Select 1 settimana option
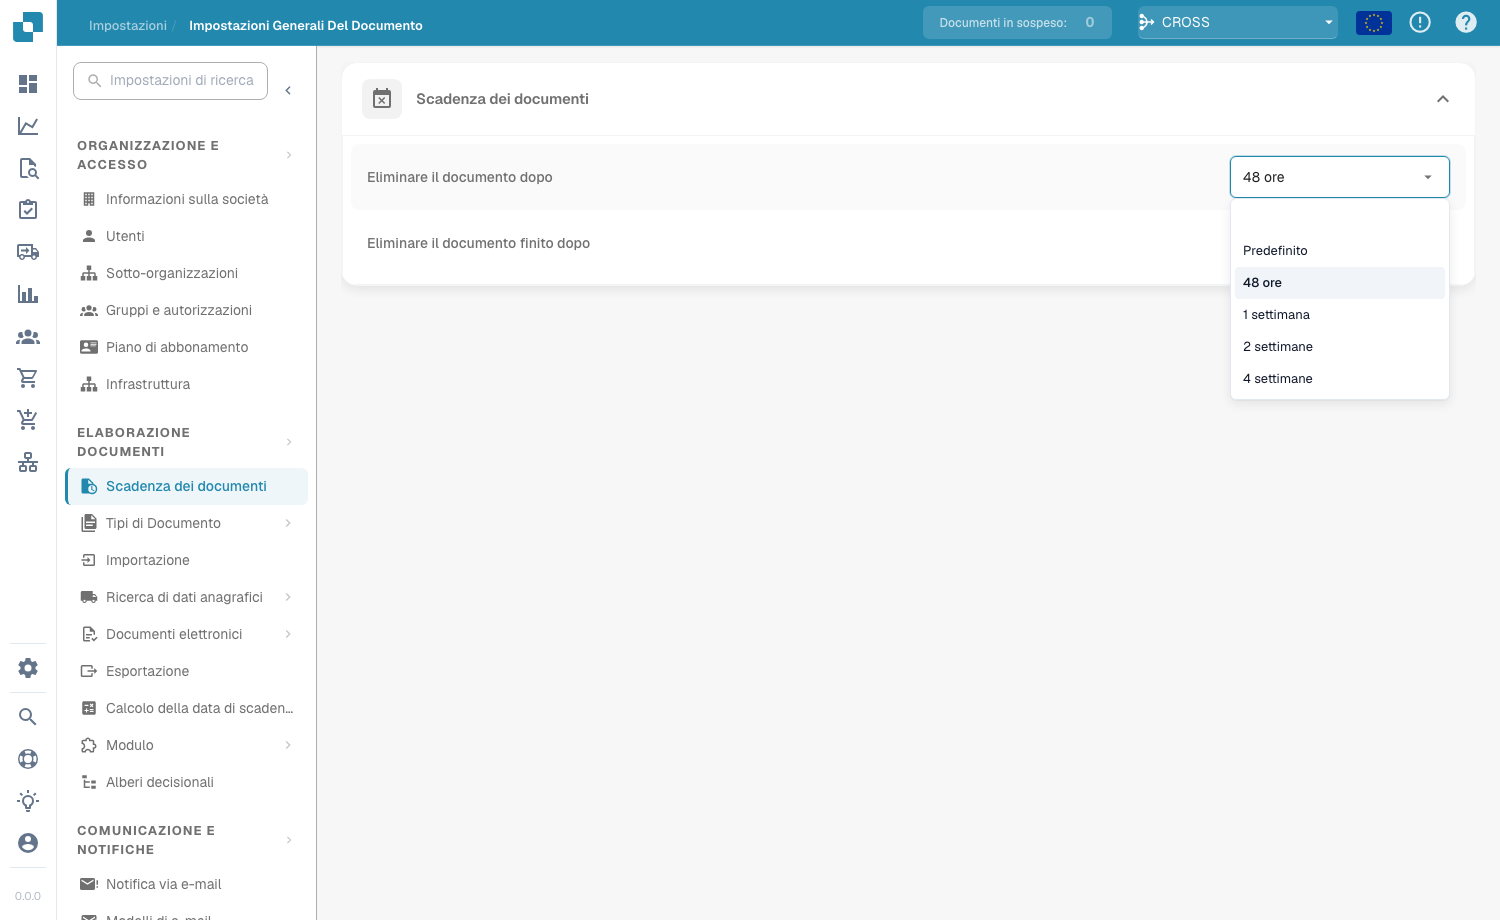Screen dimensions: 1500x920 1340,315
